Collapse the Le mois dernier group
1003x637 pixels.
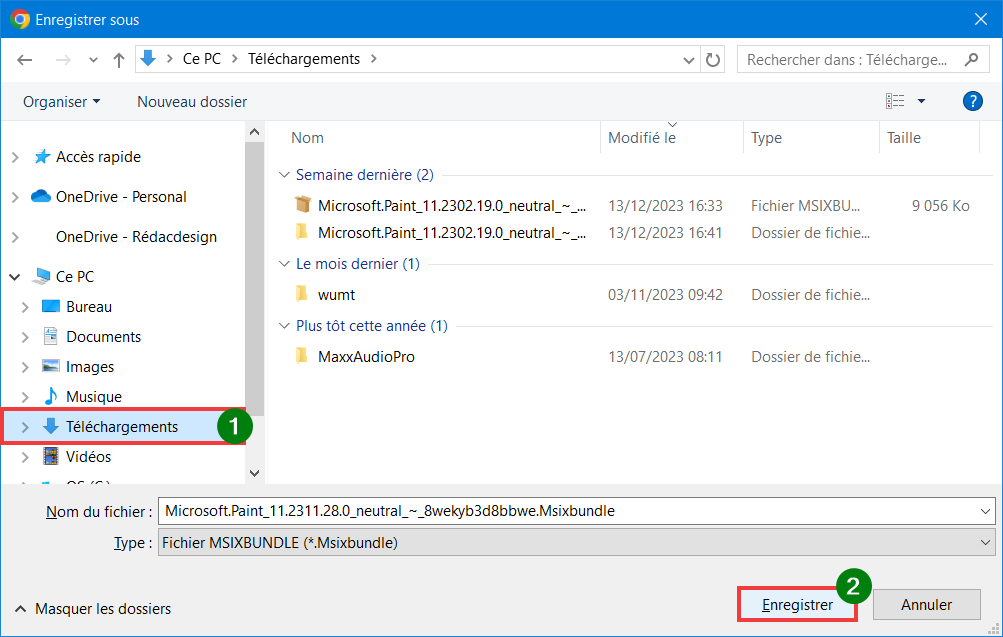[285, 263]
